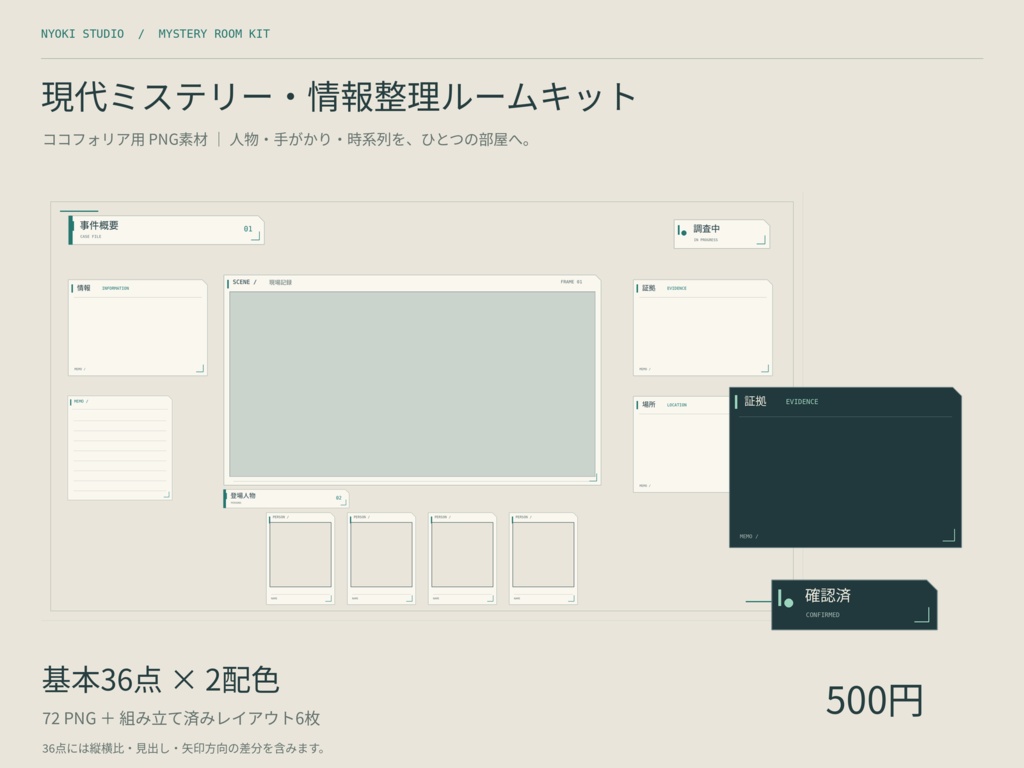The image size is (1024, 768).
Task: Click the 01 number on the 事件概要 card
Action: click(x=248, y=229)
